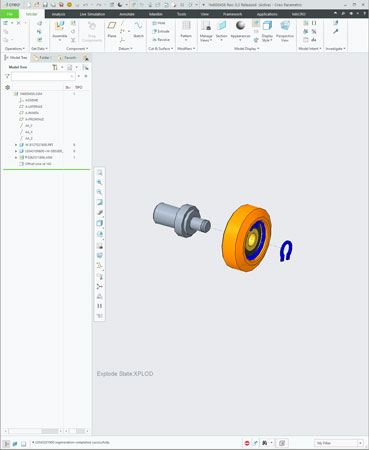This screenshot has width=369, height=450.
Task: Open the selection filter dropdown in status bar
Action: [360, 443]
